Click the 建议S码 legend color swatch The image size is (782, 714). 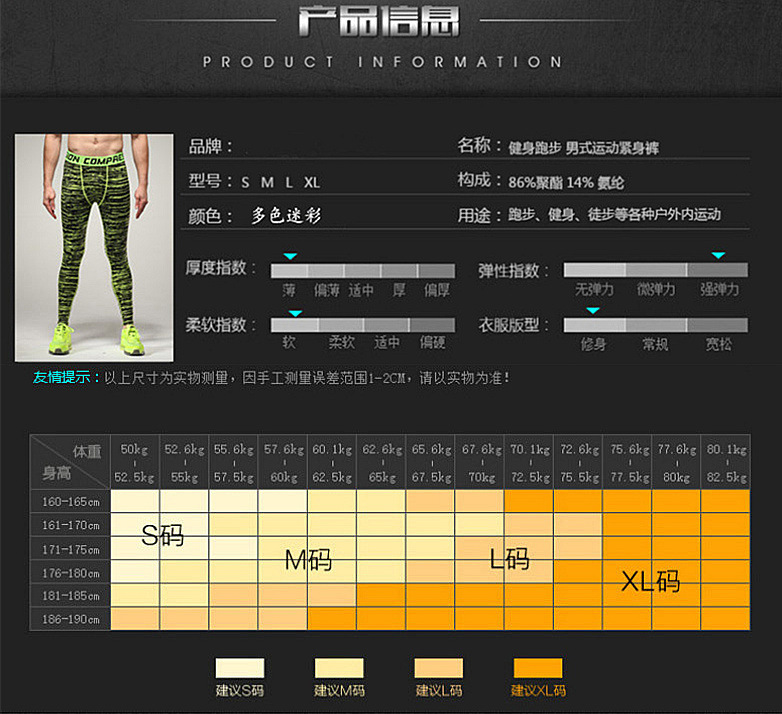[x=240, y=668]
